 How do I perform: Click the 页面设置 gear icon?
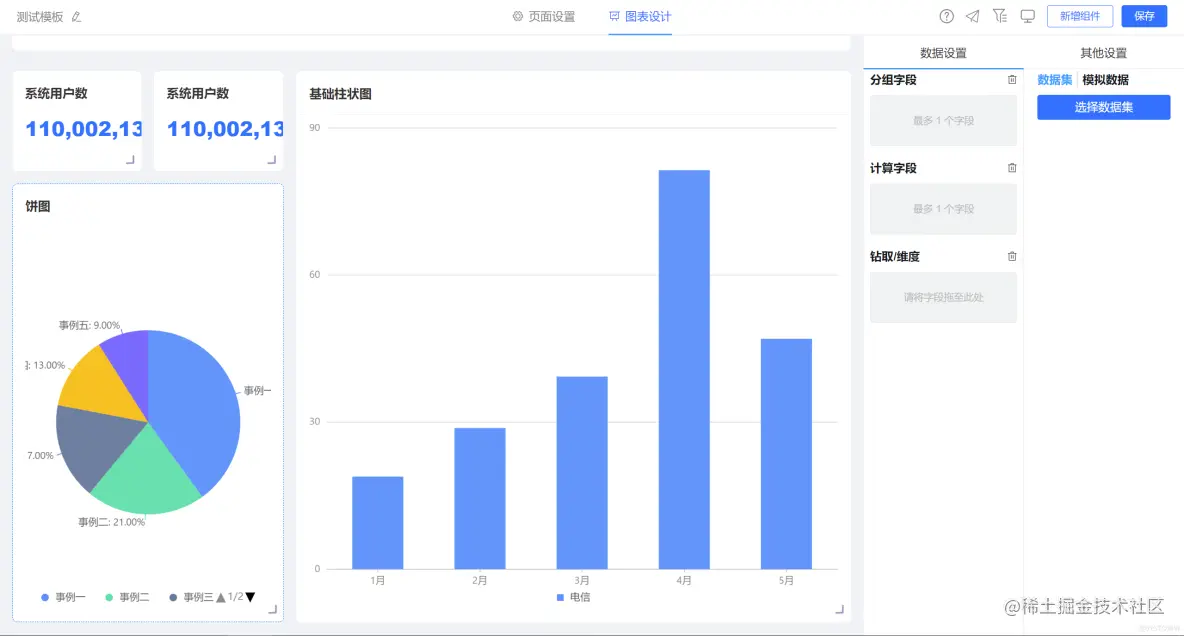pos(517,16)
